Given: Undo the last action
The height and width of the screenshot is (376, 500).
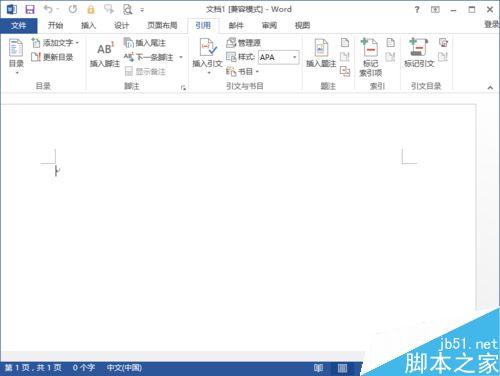Looking at the screenshot, I should click(48, 9).
